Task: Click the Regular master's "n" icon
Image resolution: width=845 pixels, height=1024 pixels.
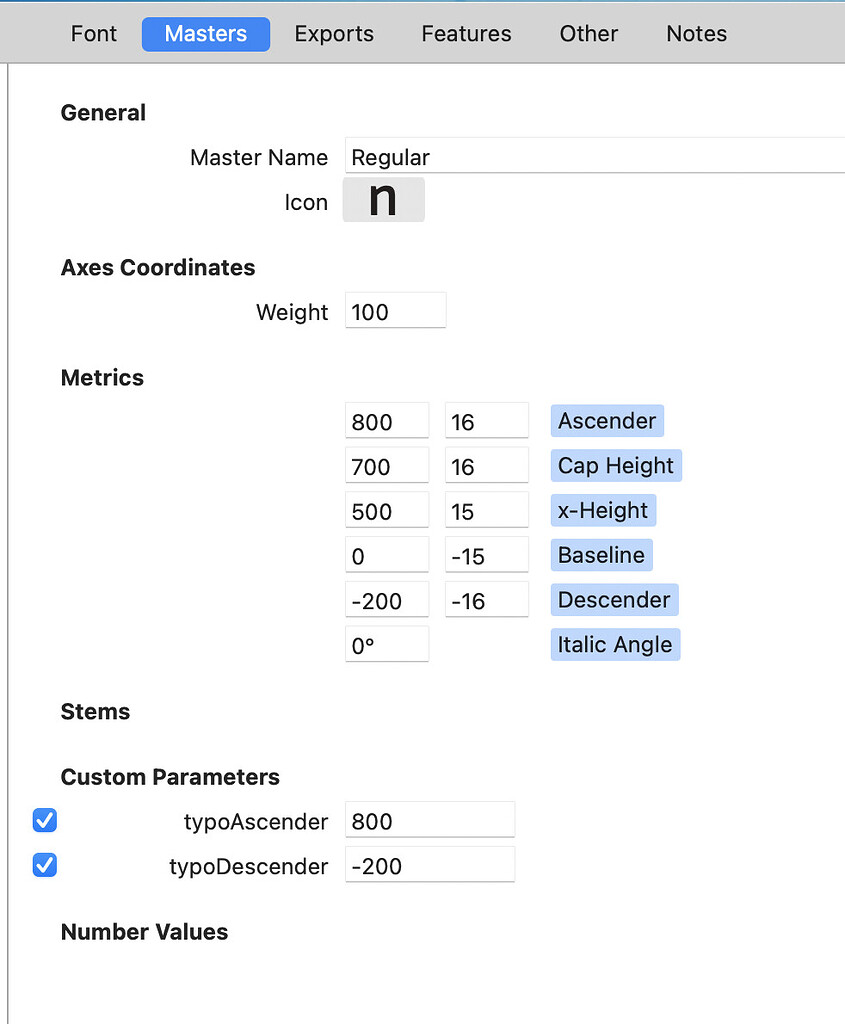Action: click(383, 199)
